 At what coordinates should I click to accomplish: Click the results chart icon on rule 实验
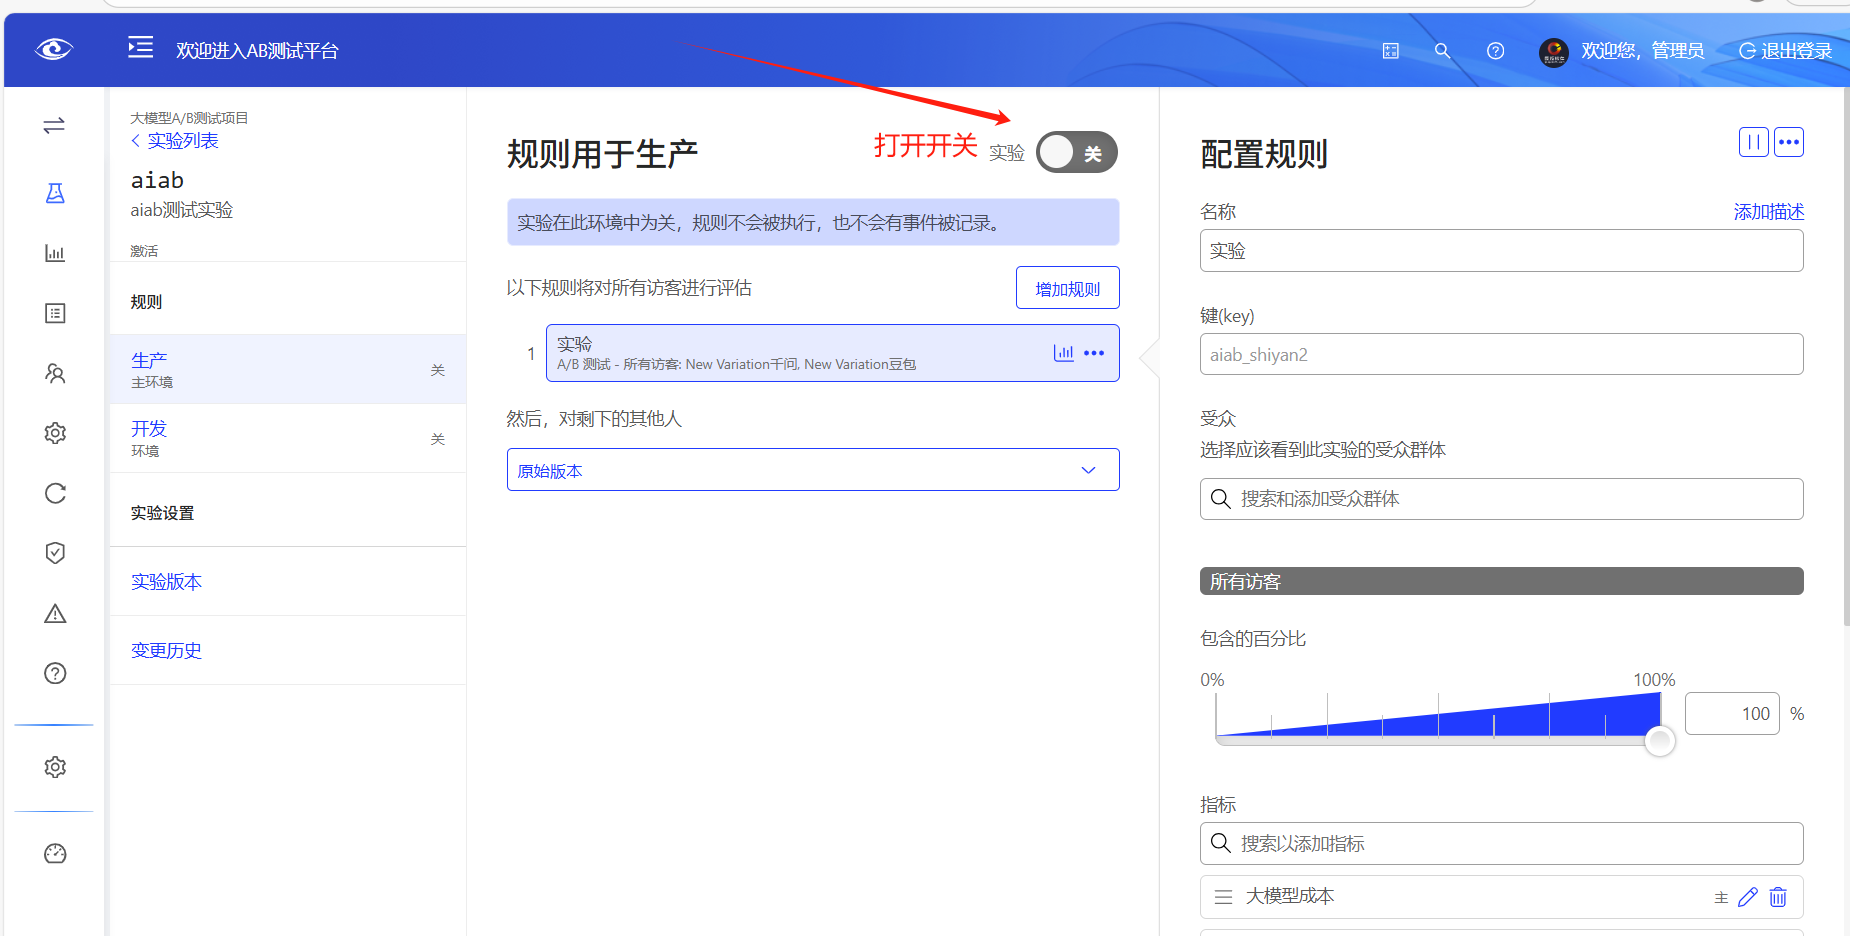[x=1062, y=352]
